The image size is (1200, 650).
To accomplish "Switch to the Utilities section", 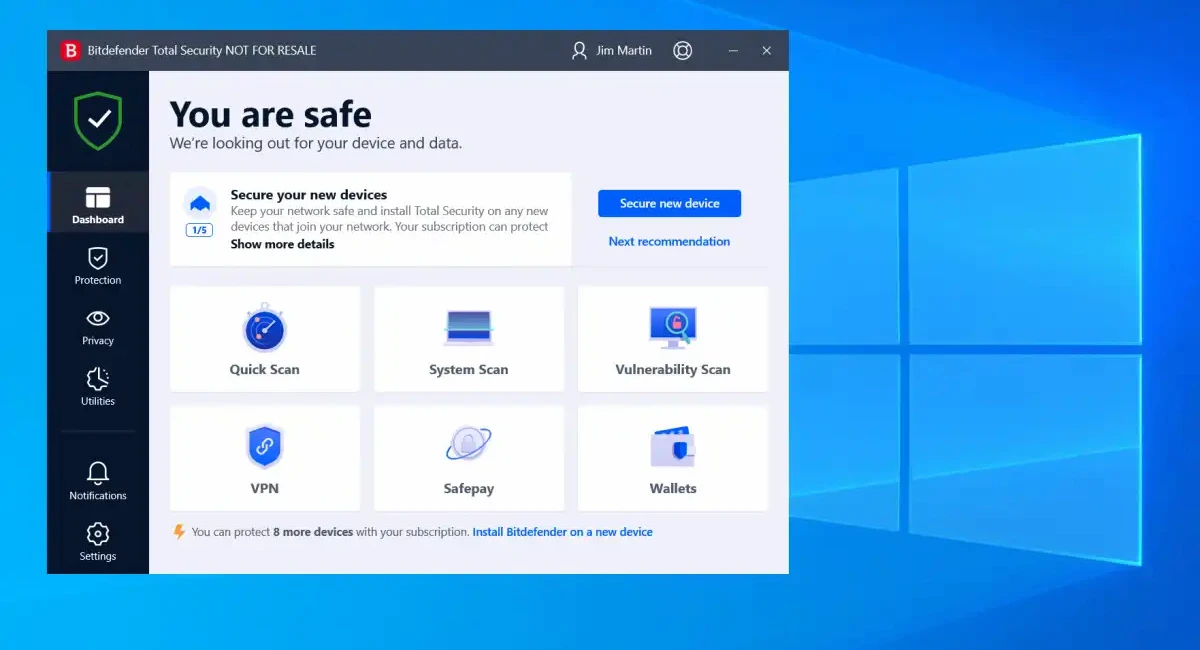I will coord(98,387).
